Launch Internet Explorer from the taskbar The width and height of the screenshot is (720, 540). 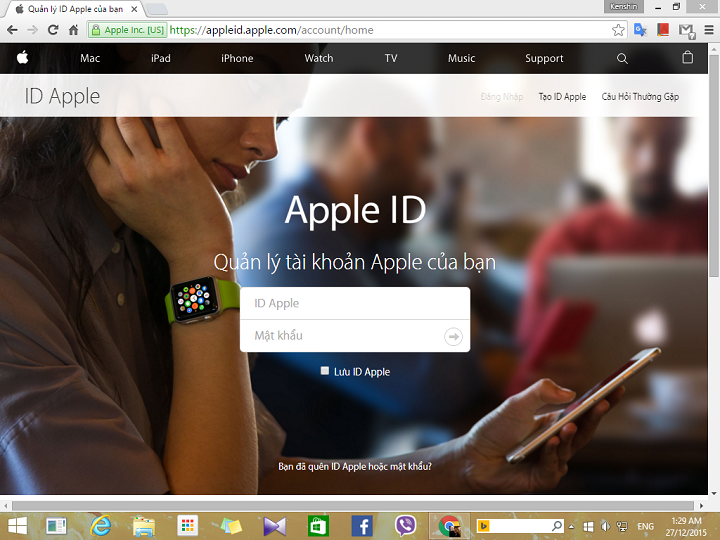point(100,526)
